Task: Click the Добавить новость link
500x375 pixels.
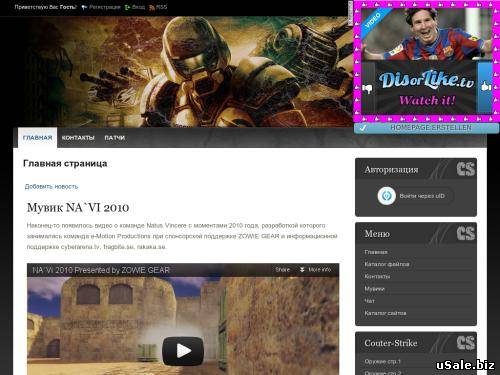Action: pos(51,186)
